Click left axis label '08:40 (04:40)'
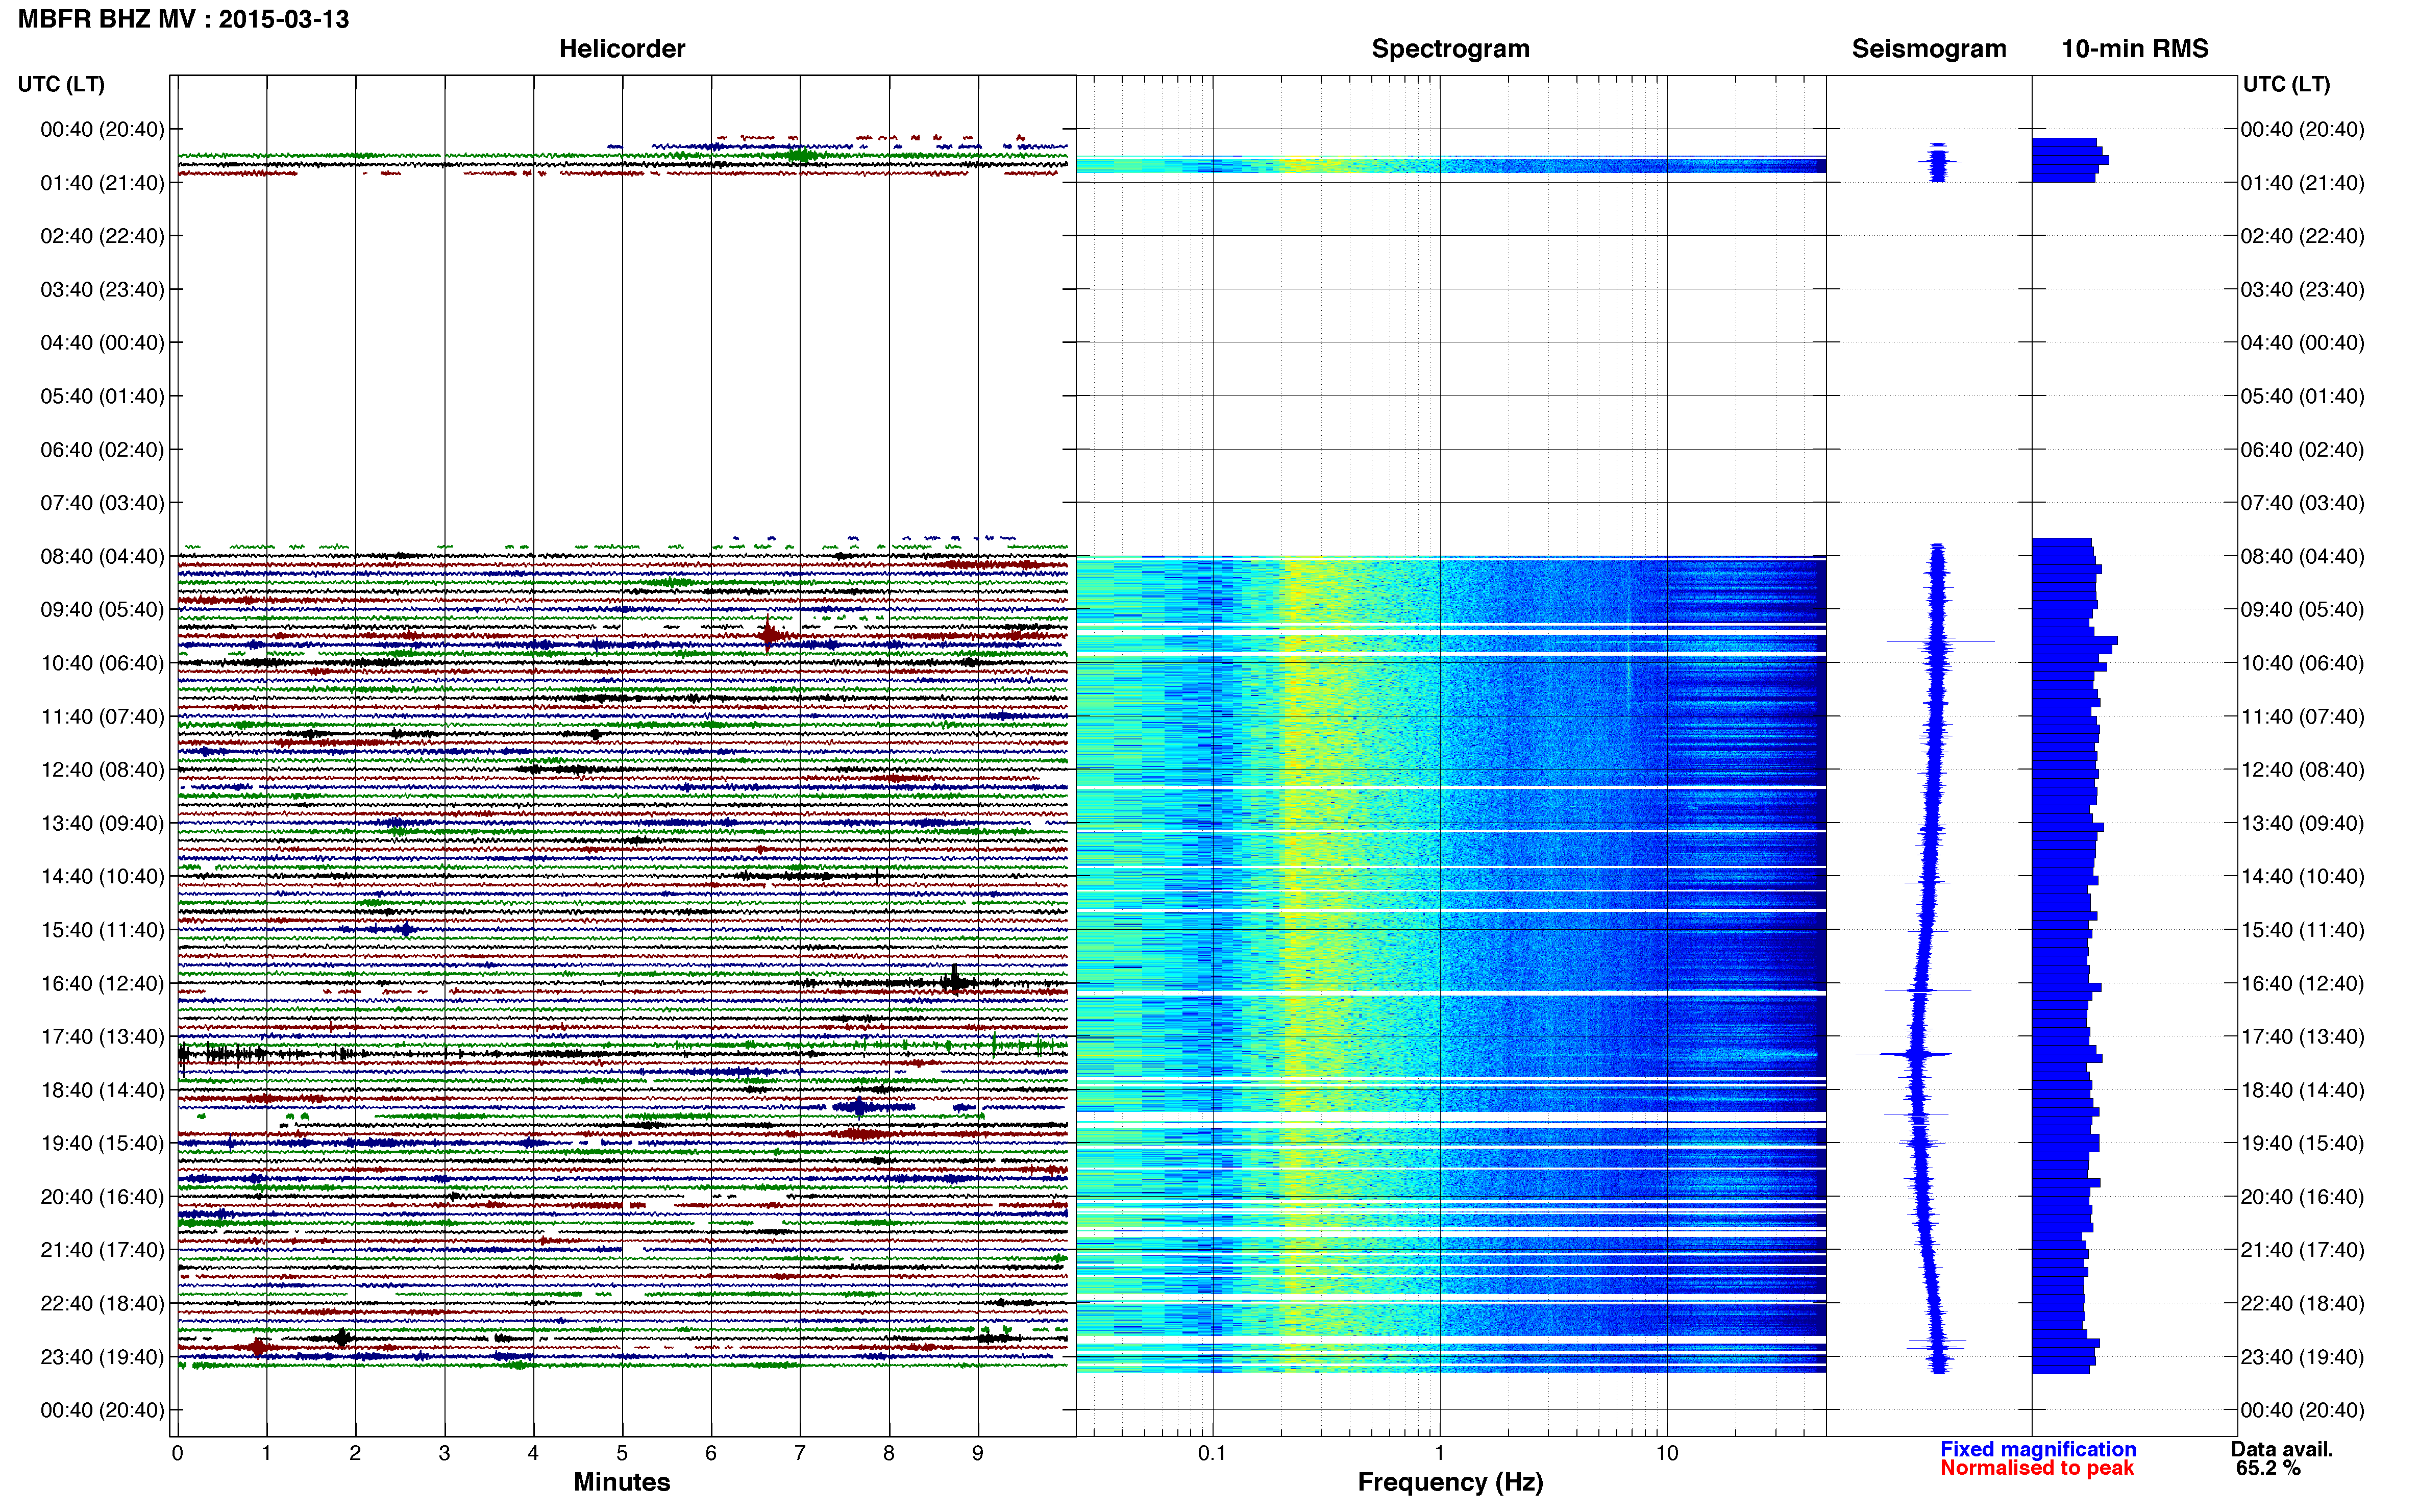Screen dimensions: 2419x1512 102,556
